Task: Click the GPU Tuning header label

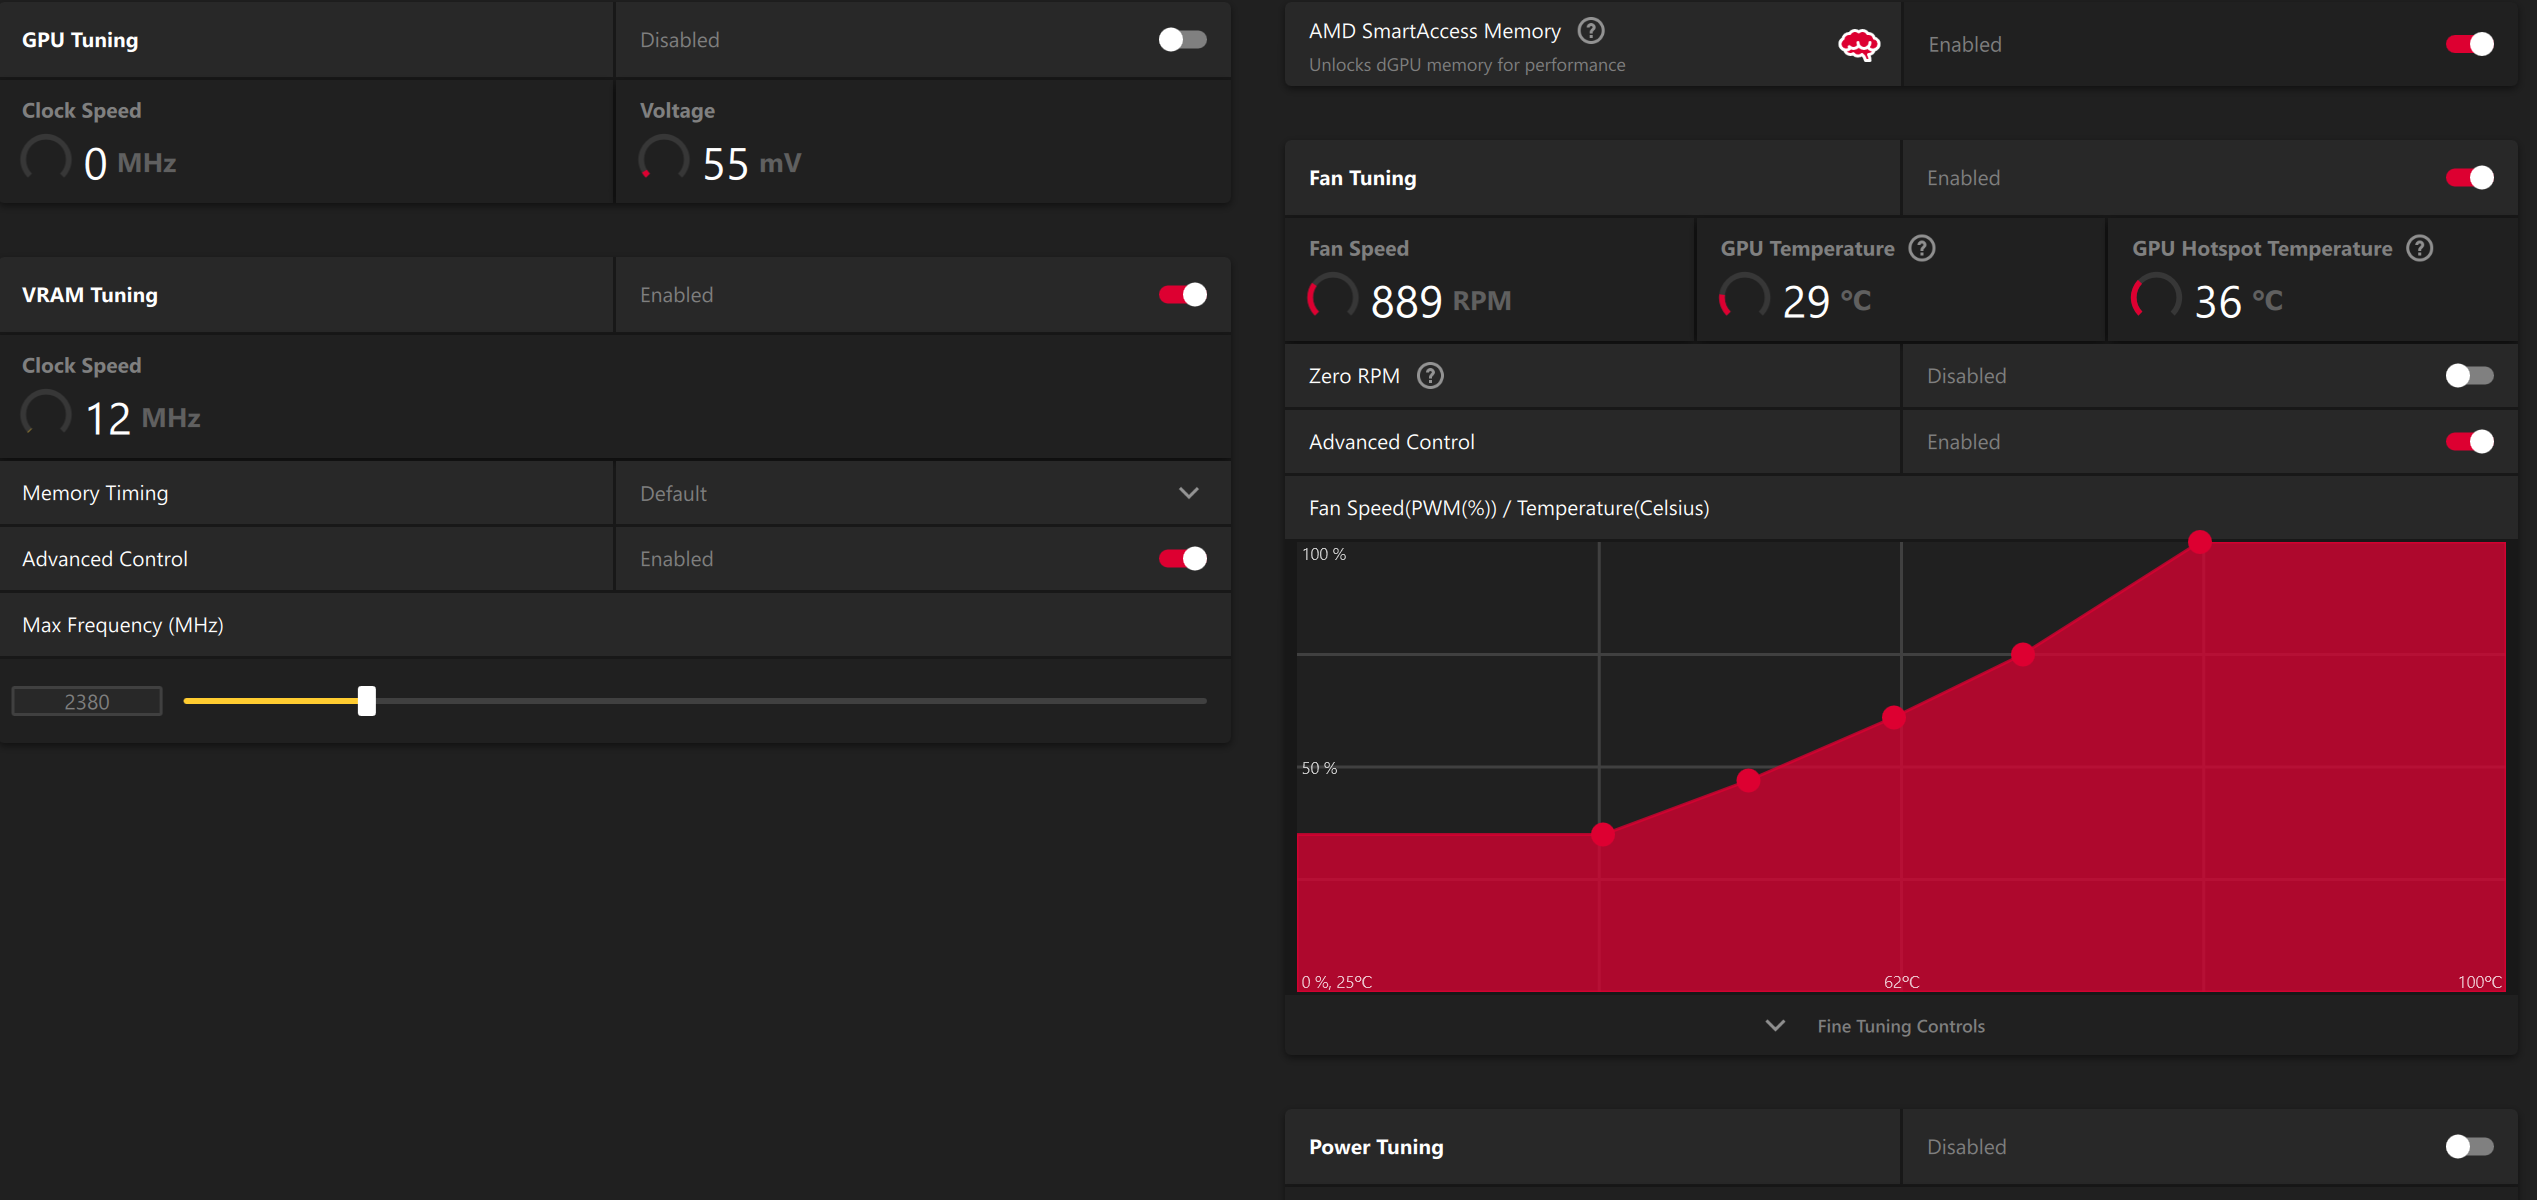Action: (x=80, y=40)
